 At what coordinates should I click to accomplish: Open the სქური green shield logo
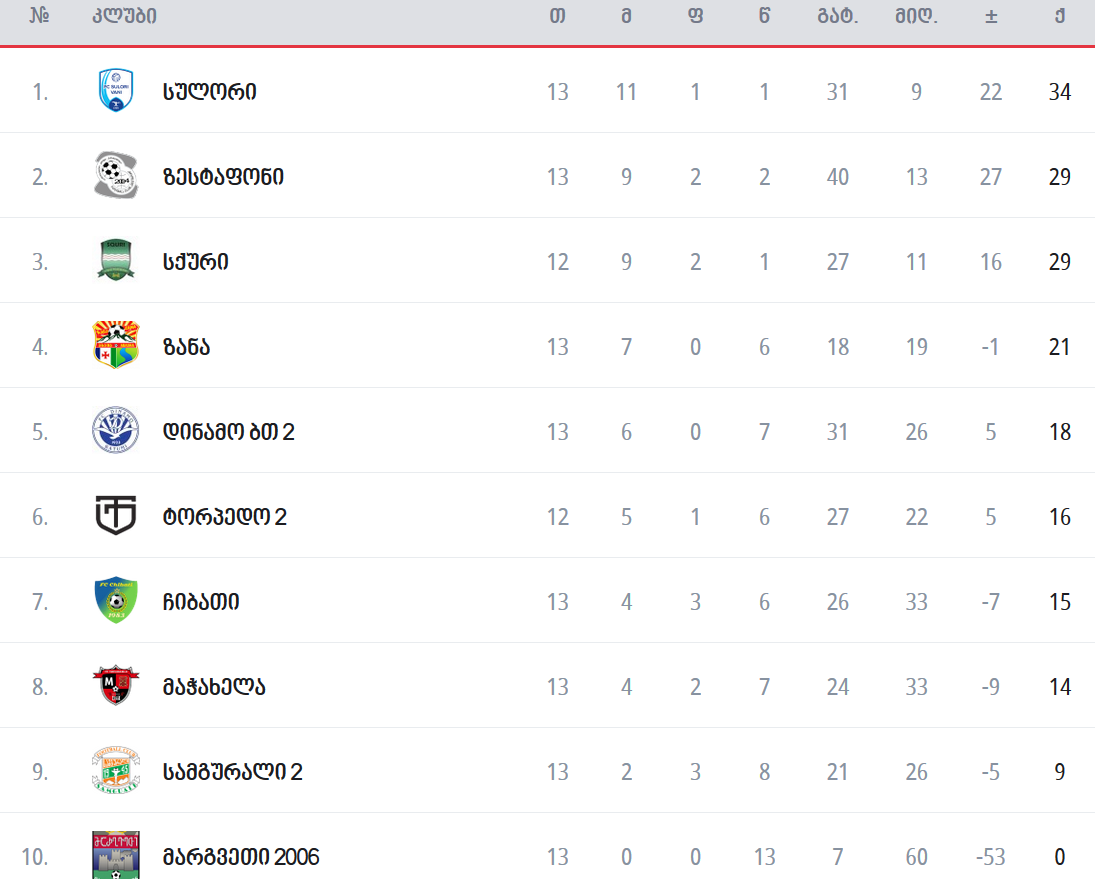[116, 261]
